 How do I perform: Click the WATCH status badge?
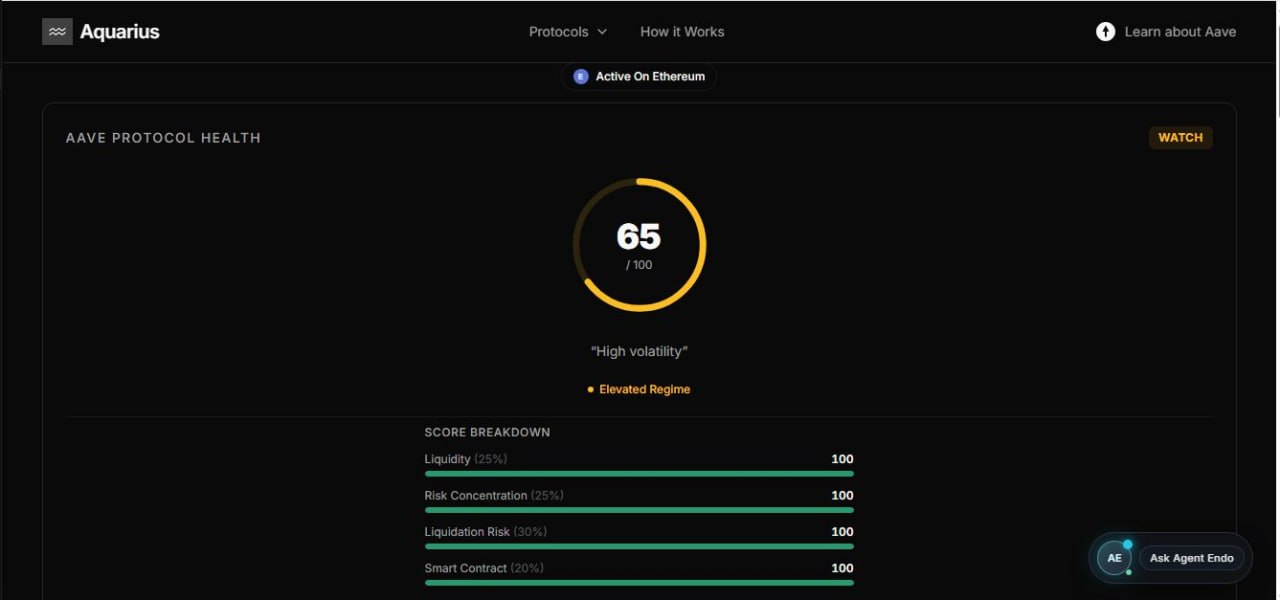pos(1180,138)
